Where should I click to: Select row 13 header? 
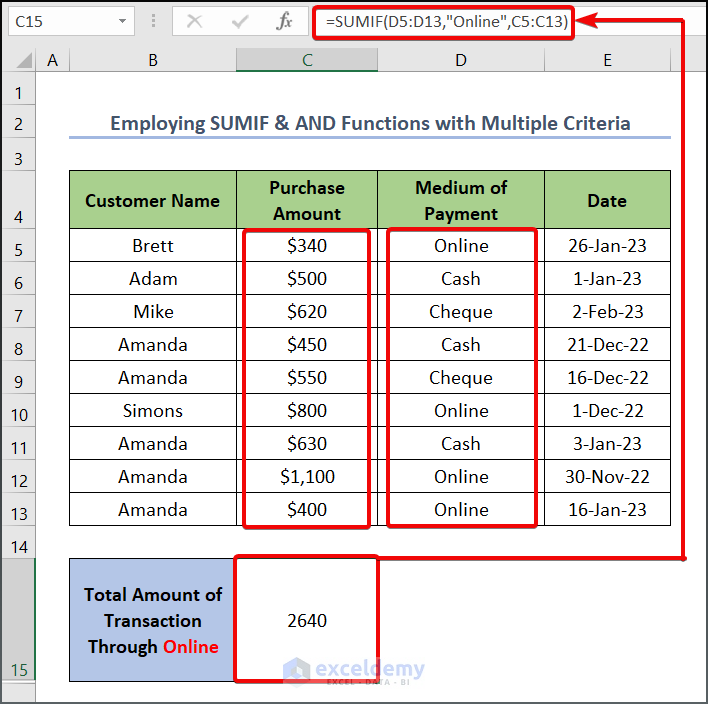[x=19, y=509]
